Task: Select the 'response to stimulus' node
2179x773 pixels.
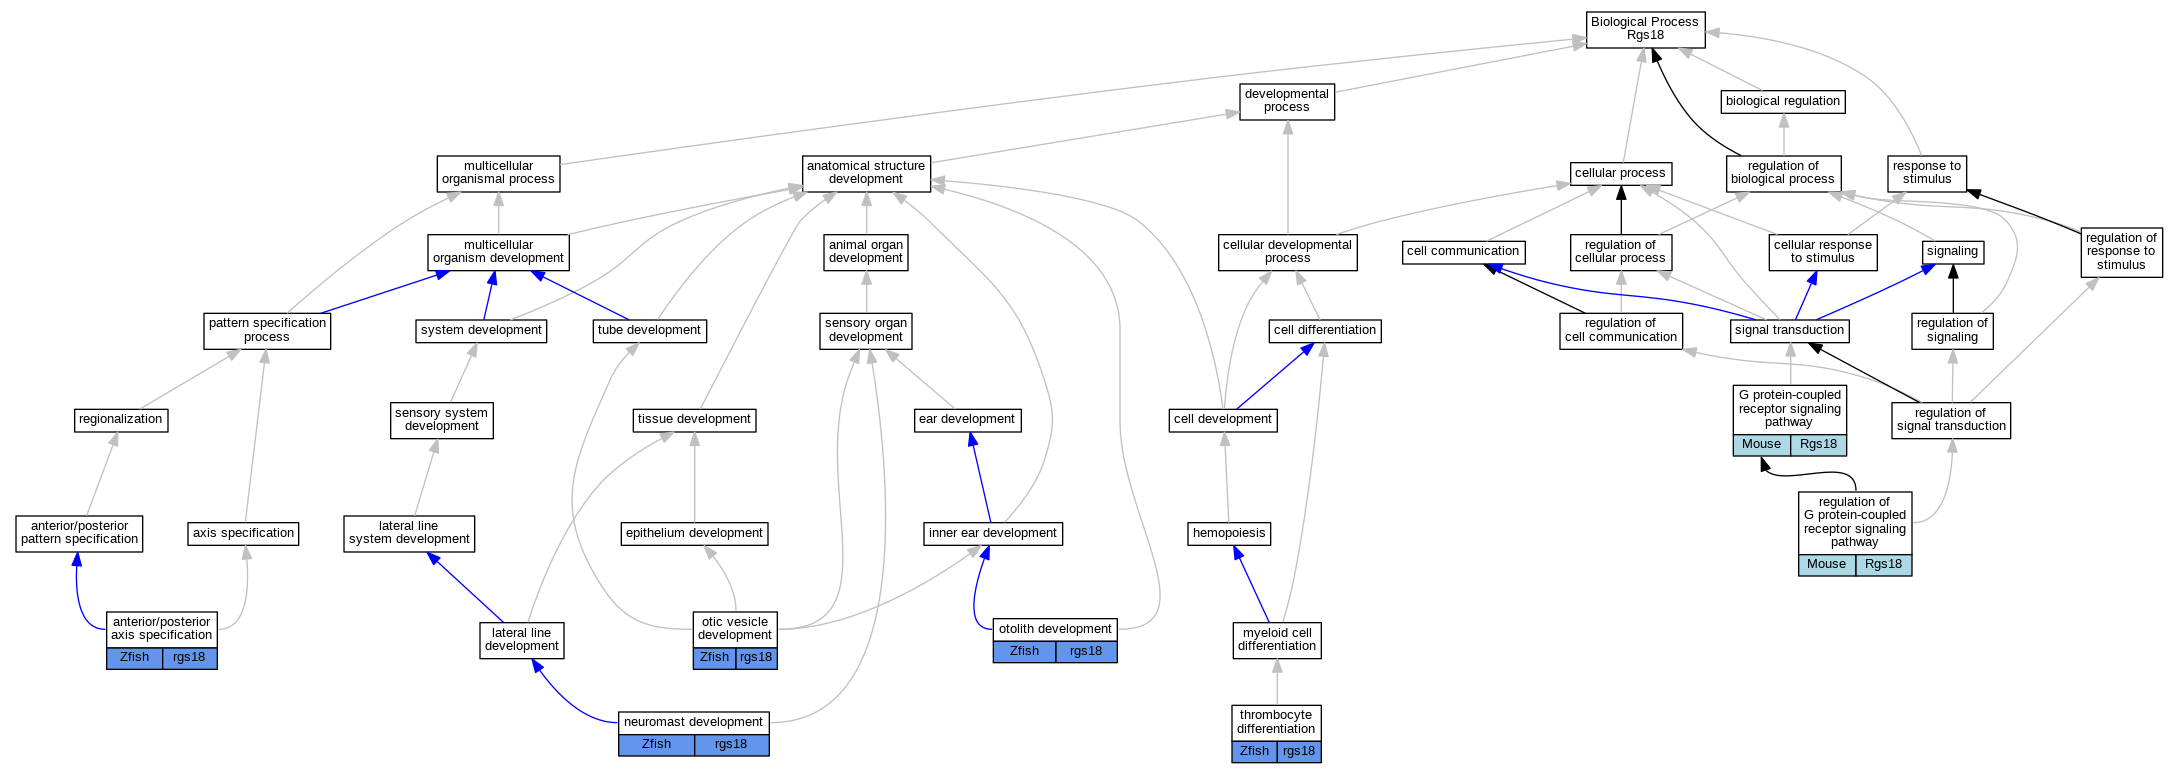Action: pyautogui.click(x=1927, y=173)
